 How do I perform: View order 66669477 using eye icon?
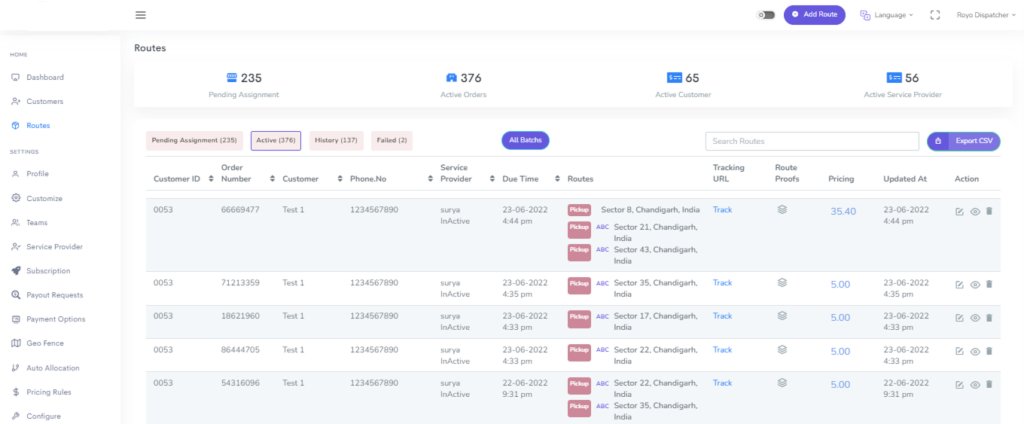tap(975, 211)
